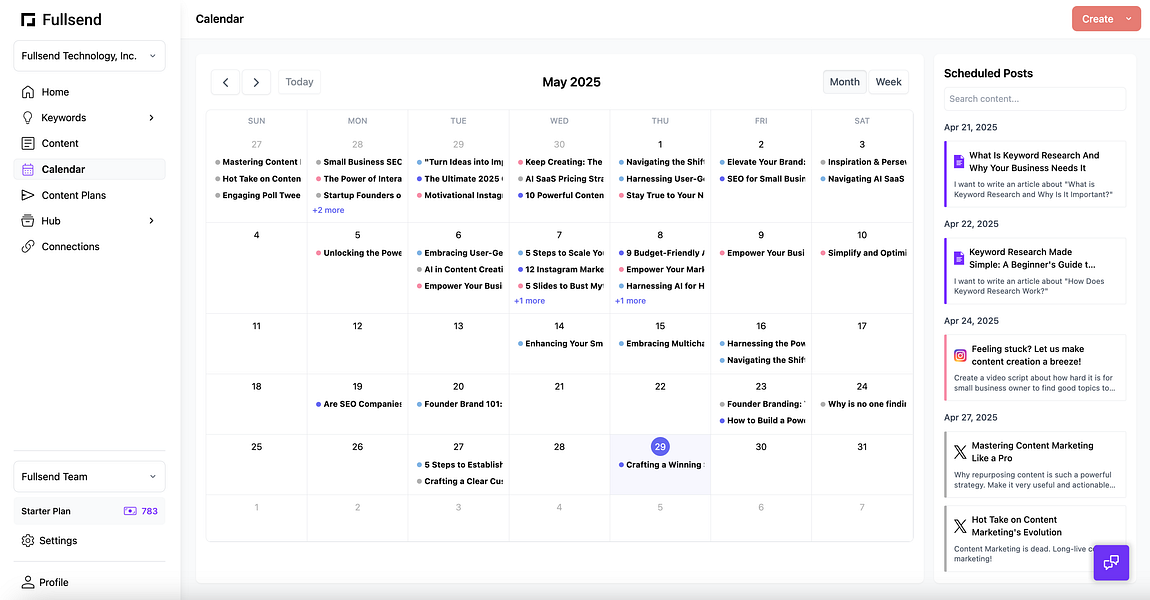Screen dimensions: 1150x600
Task: Open the Home page from its house icon
Action: click(x=28, y=92)
